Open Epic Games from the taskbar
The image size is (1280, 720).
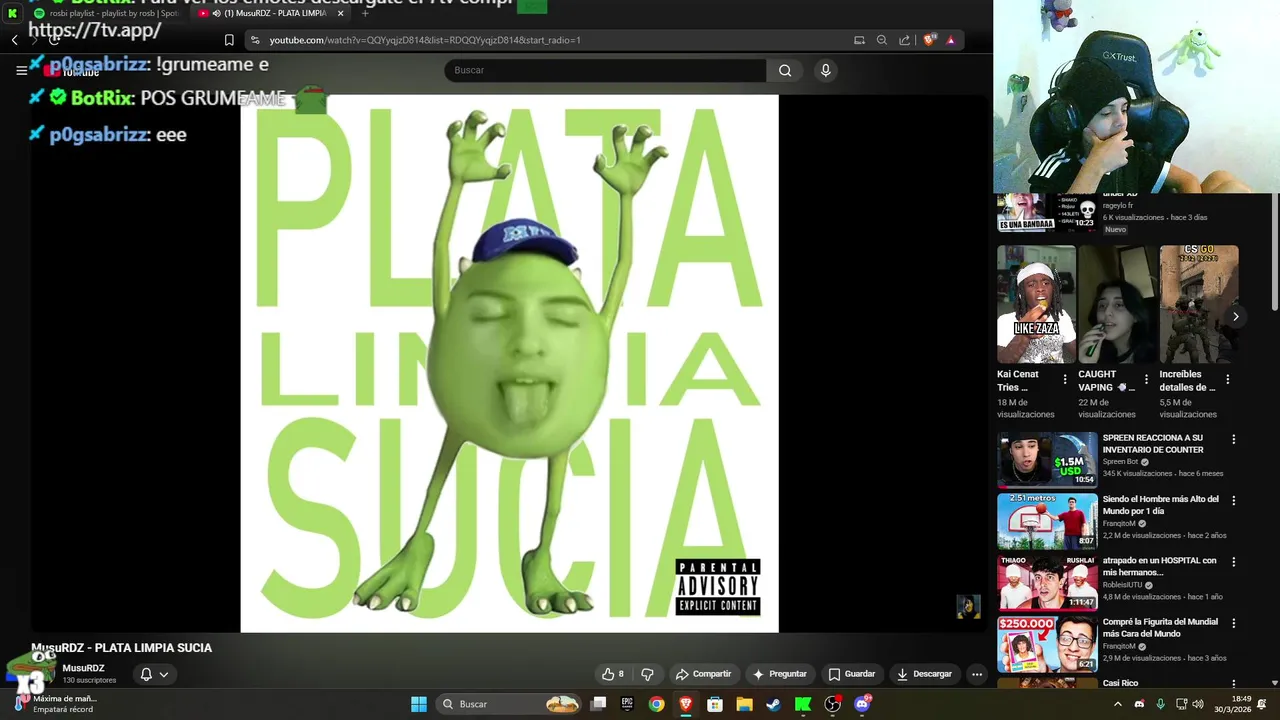(x=627, y=704)
